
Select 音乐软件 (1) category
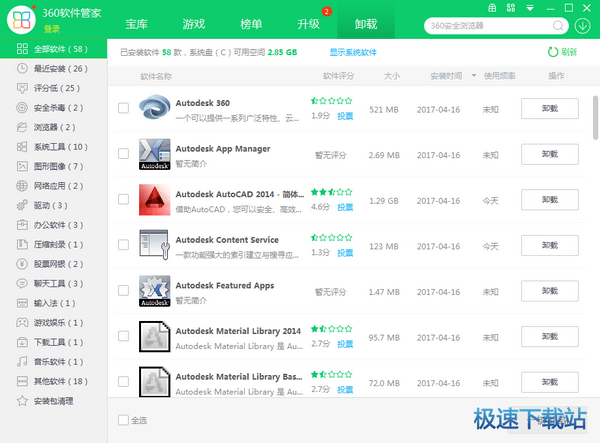pos(54,362)
